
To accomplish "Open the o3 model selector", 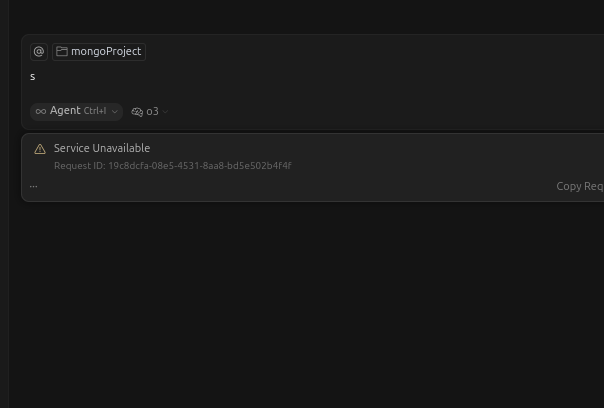I will (150, 112).
